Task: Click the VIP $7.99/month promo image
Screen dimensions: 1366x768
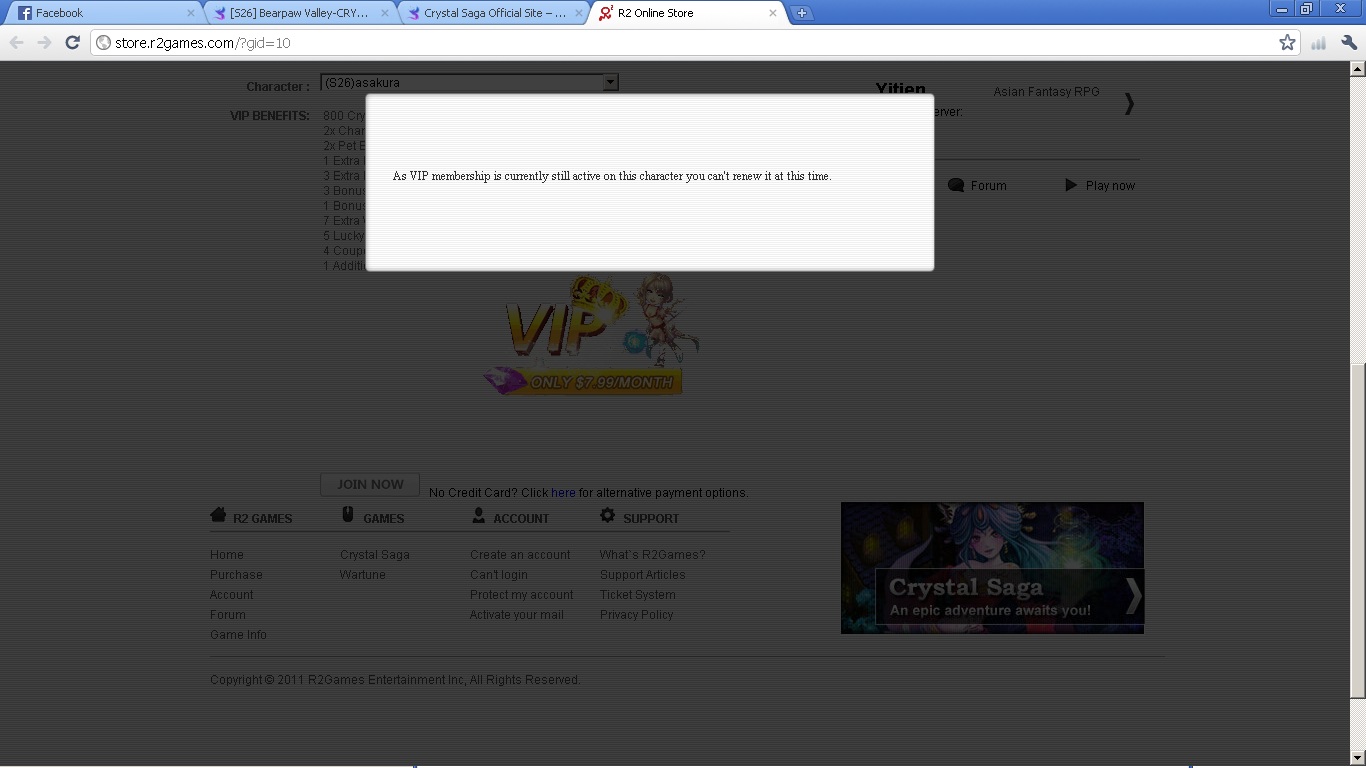Action: 590,335
